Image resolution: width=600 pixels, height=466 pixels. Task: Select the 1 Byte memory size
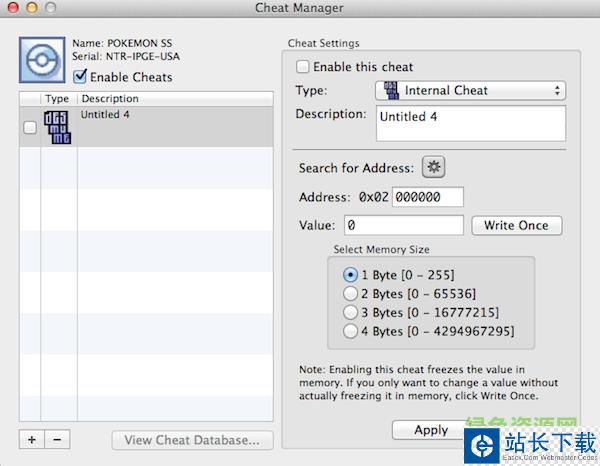point(350,274)
